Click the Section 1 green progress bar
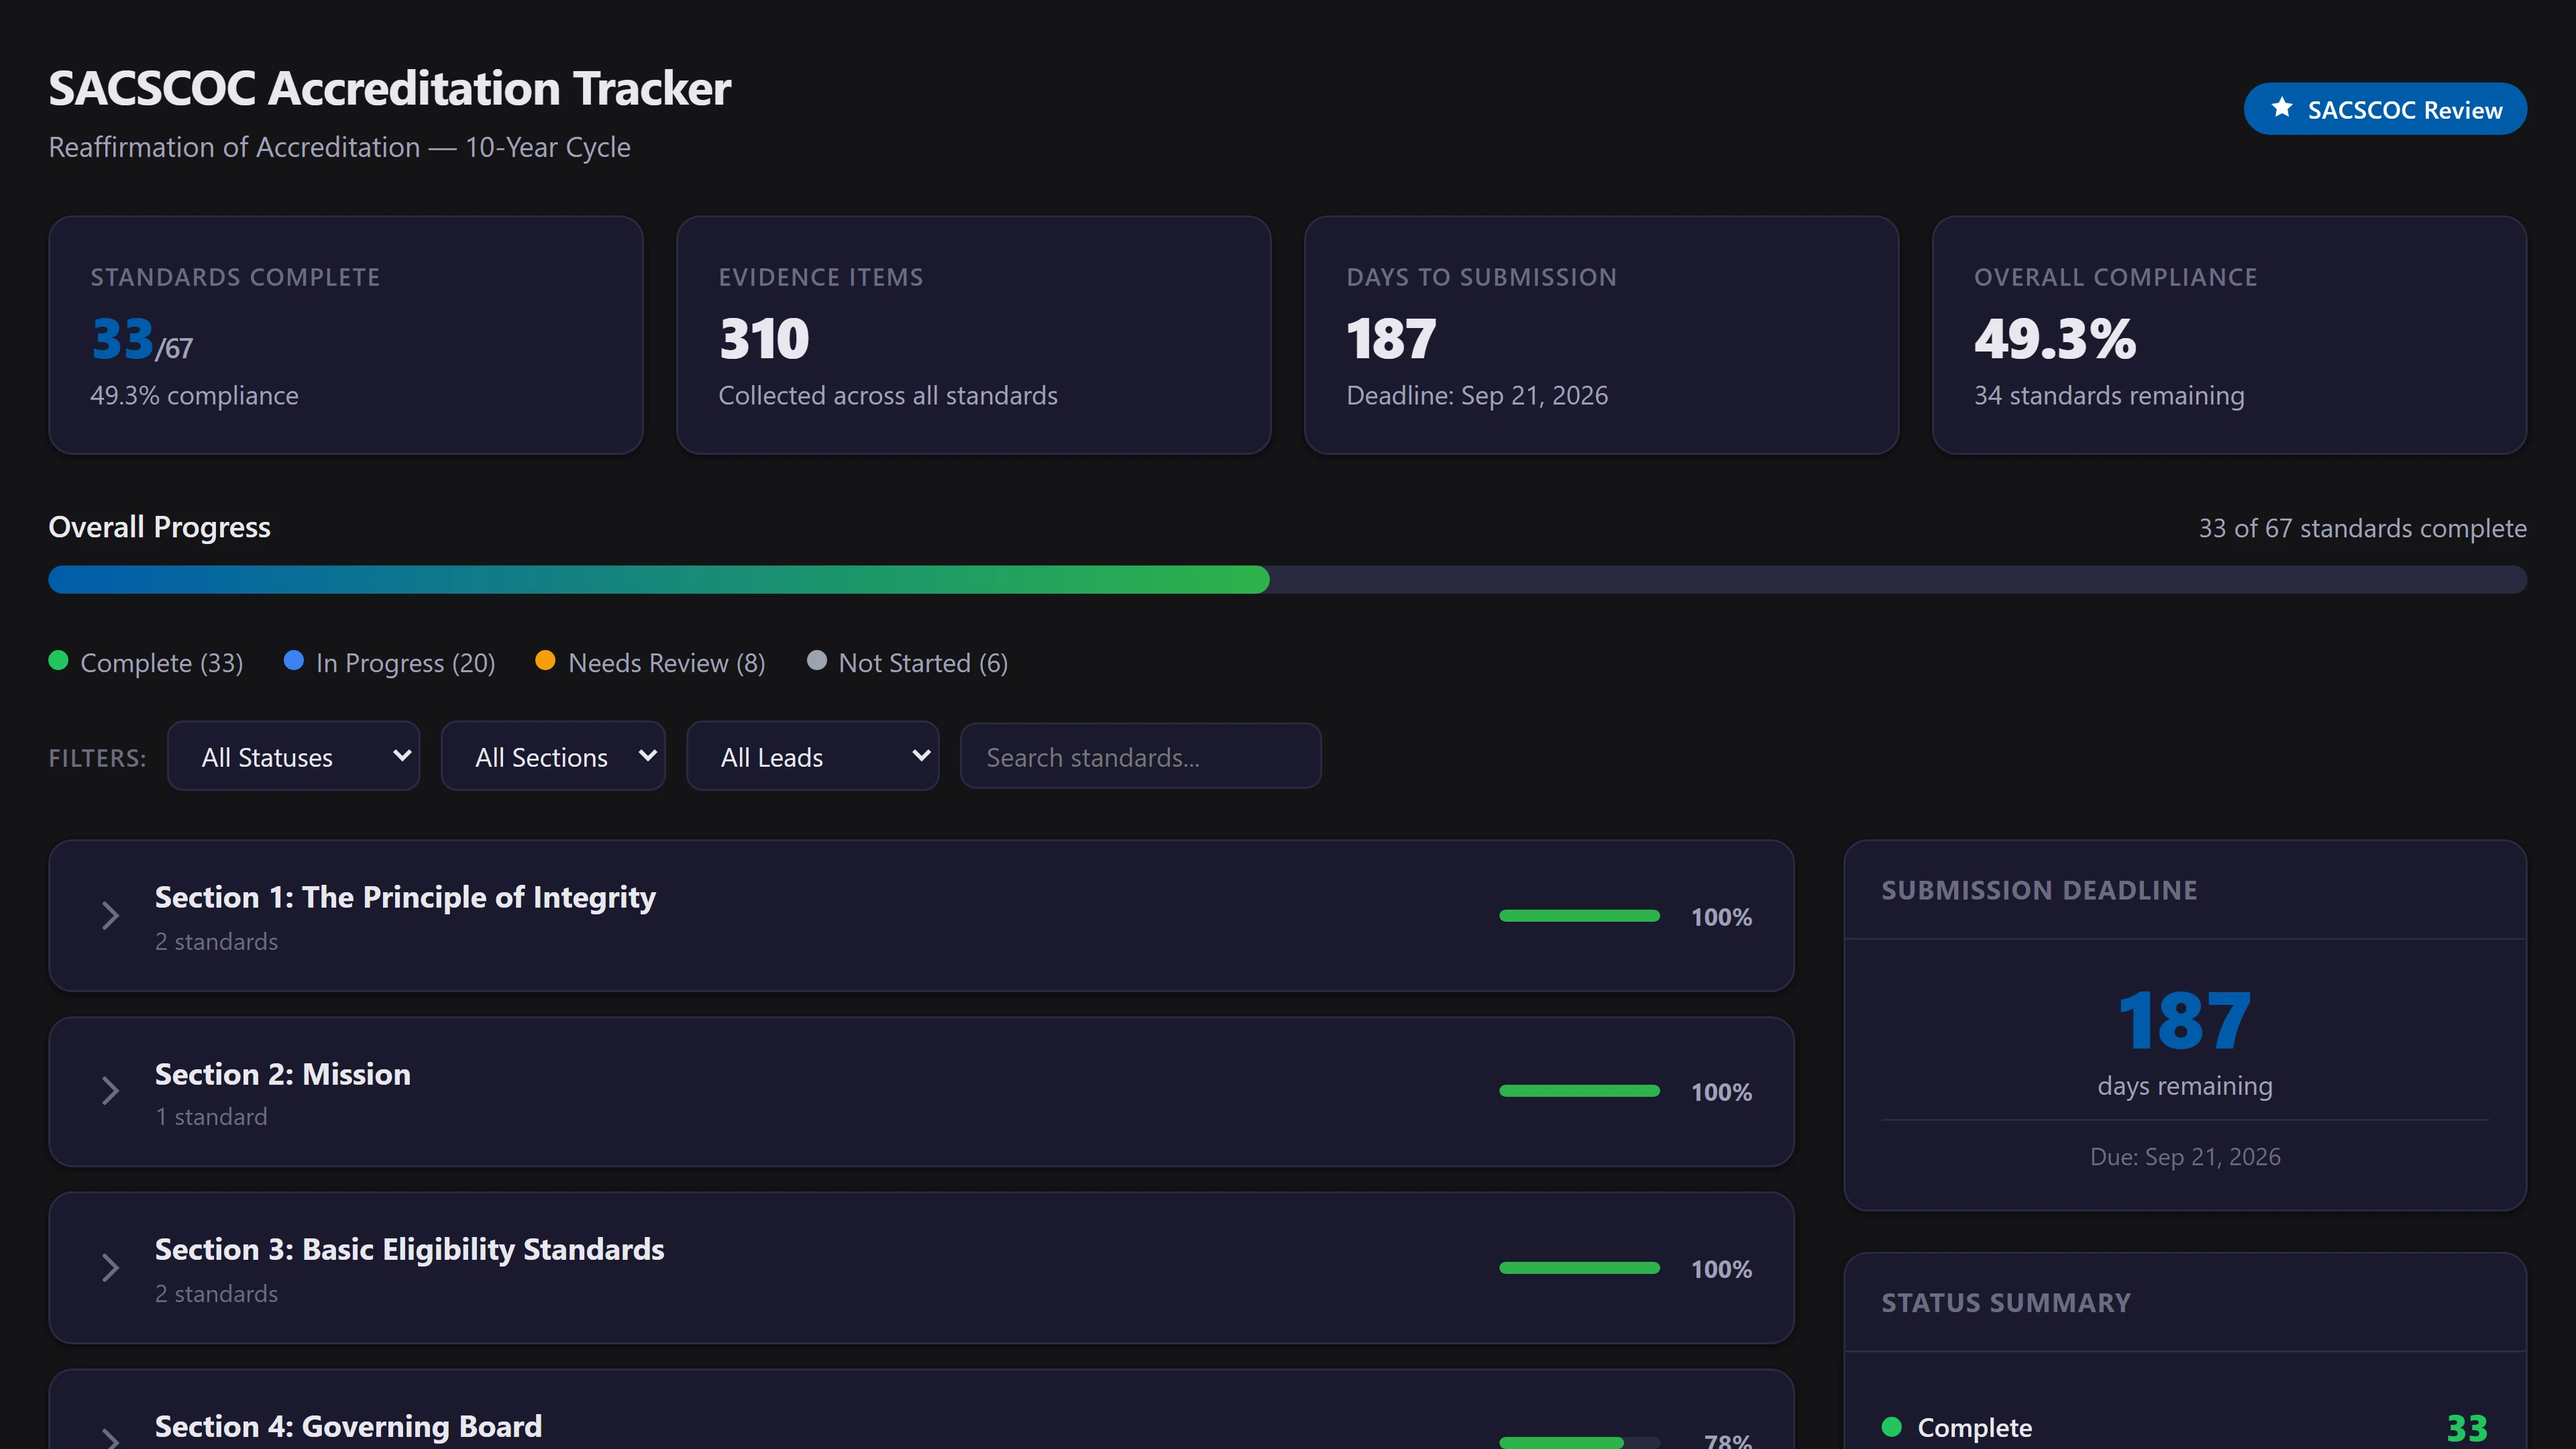 point(1579,916)
